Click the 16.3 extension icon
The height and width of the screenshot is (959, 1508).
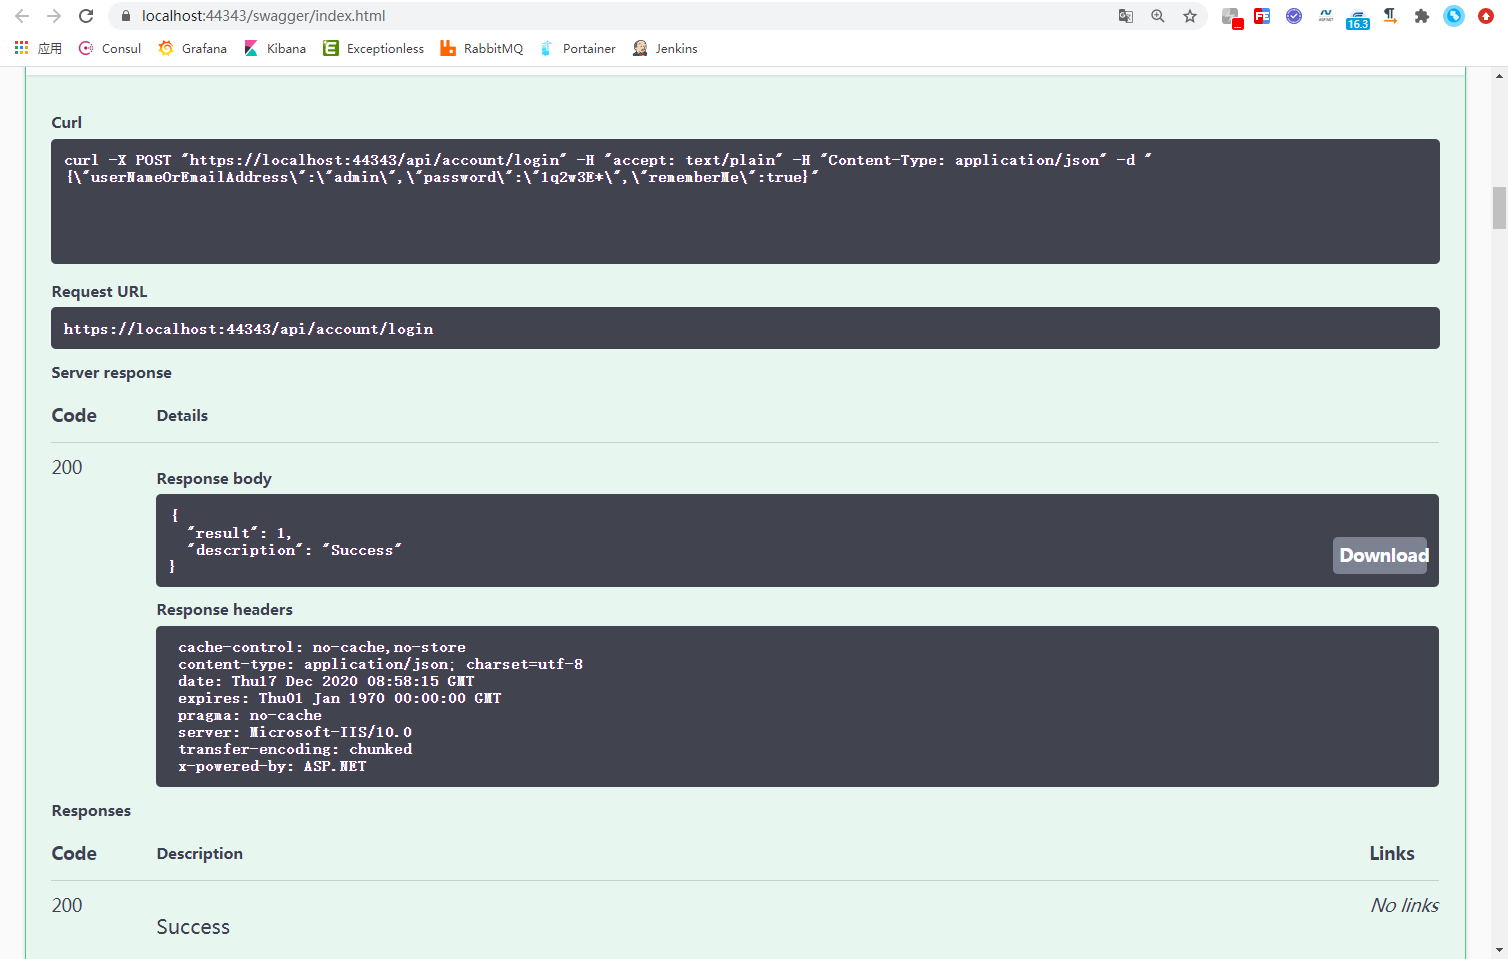point(1357,16)
